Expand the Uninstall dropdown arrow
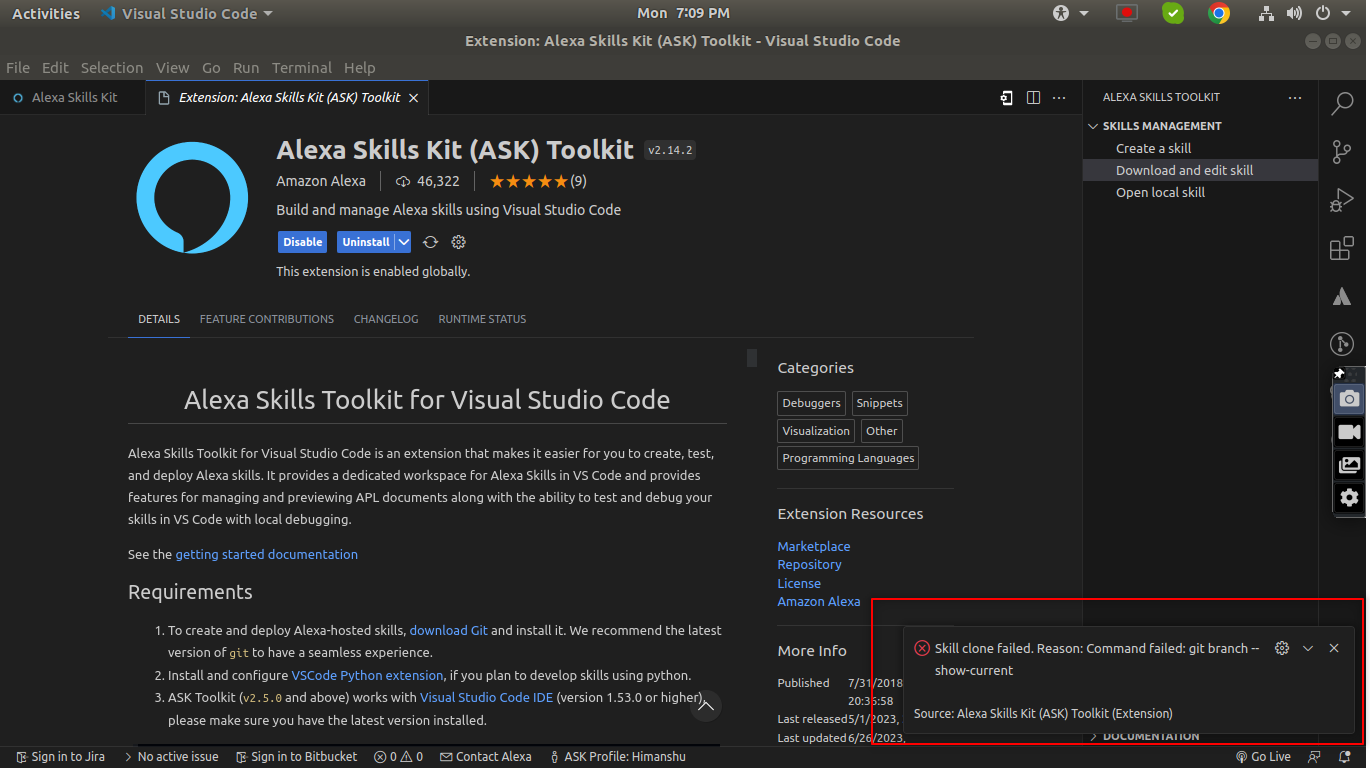Screen dimensions: 1370x768 pyautogui.click(x=404, y=242)
